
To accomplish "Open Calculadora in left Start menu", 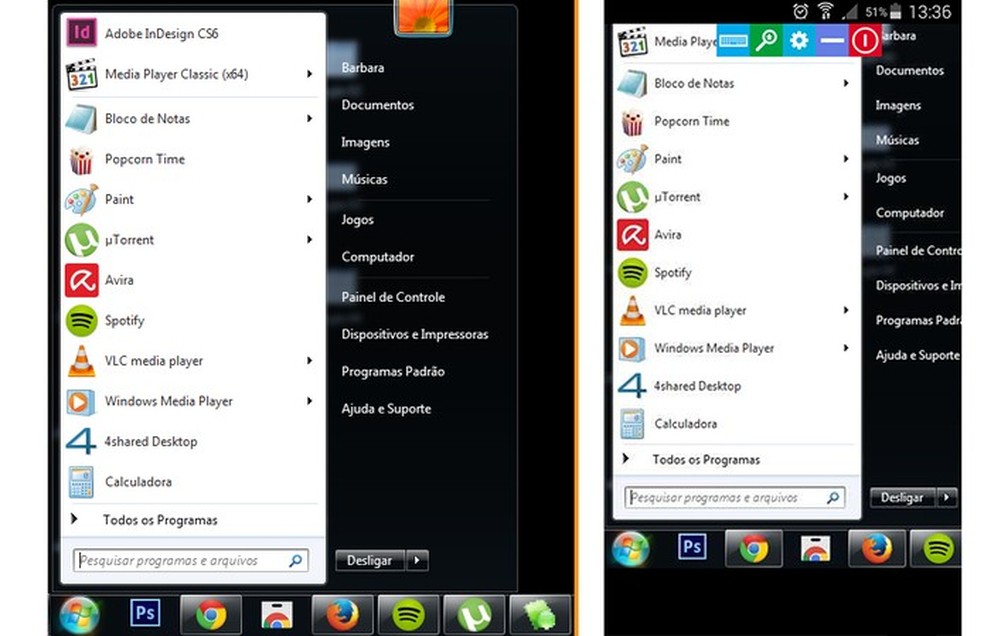I will point(193,482).
